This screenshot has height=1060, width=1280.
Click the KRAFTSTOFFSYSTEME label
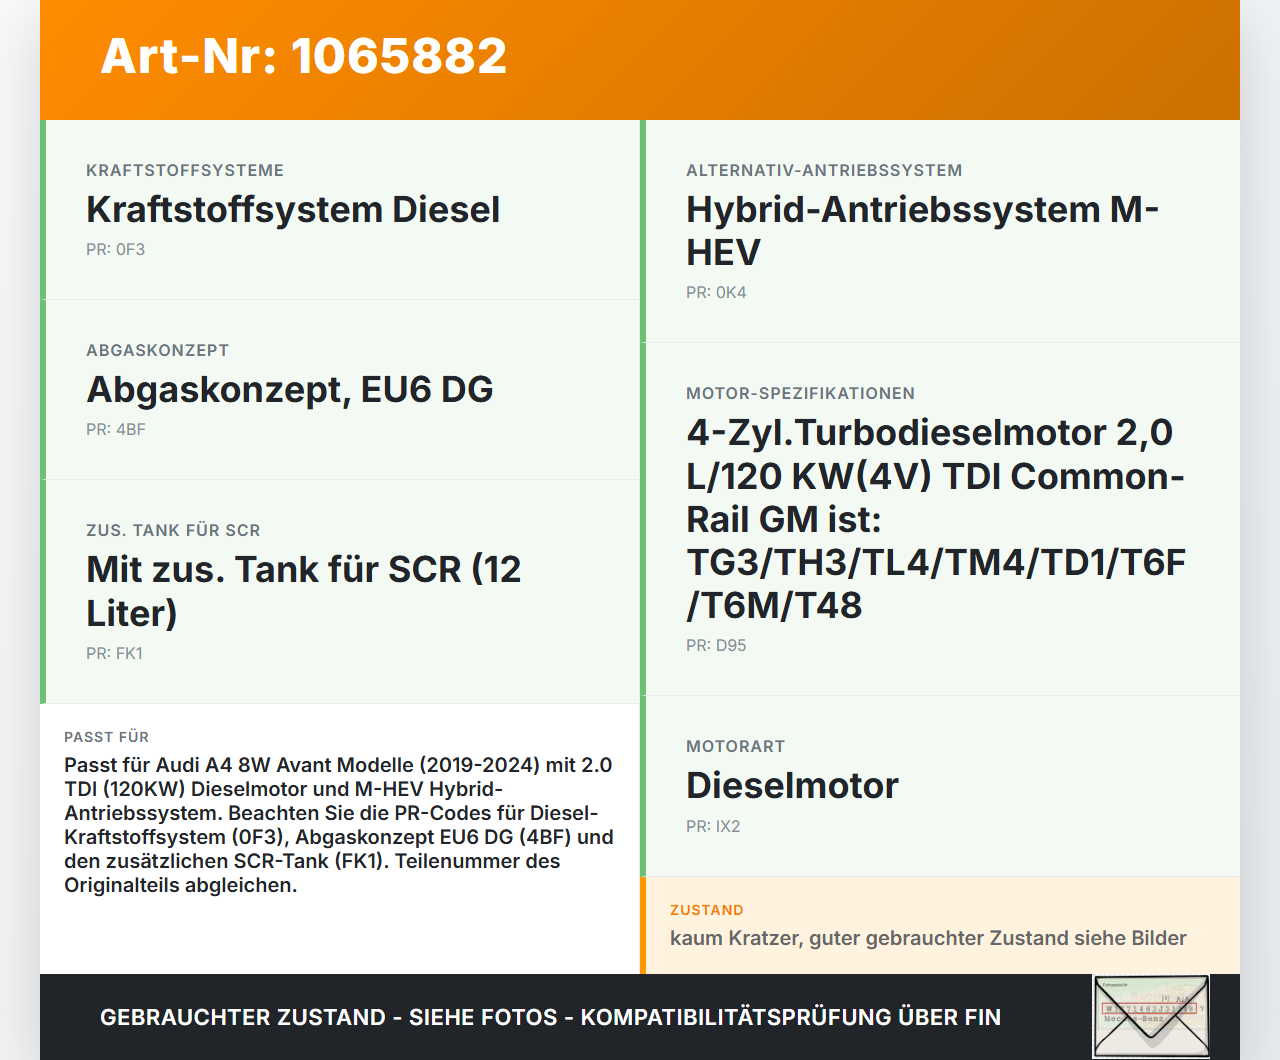[x=185, y=170]
